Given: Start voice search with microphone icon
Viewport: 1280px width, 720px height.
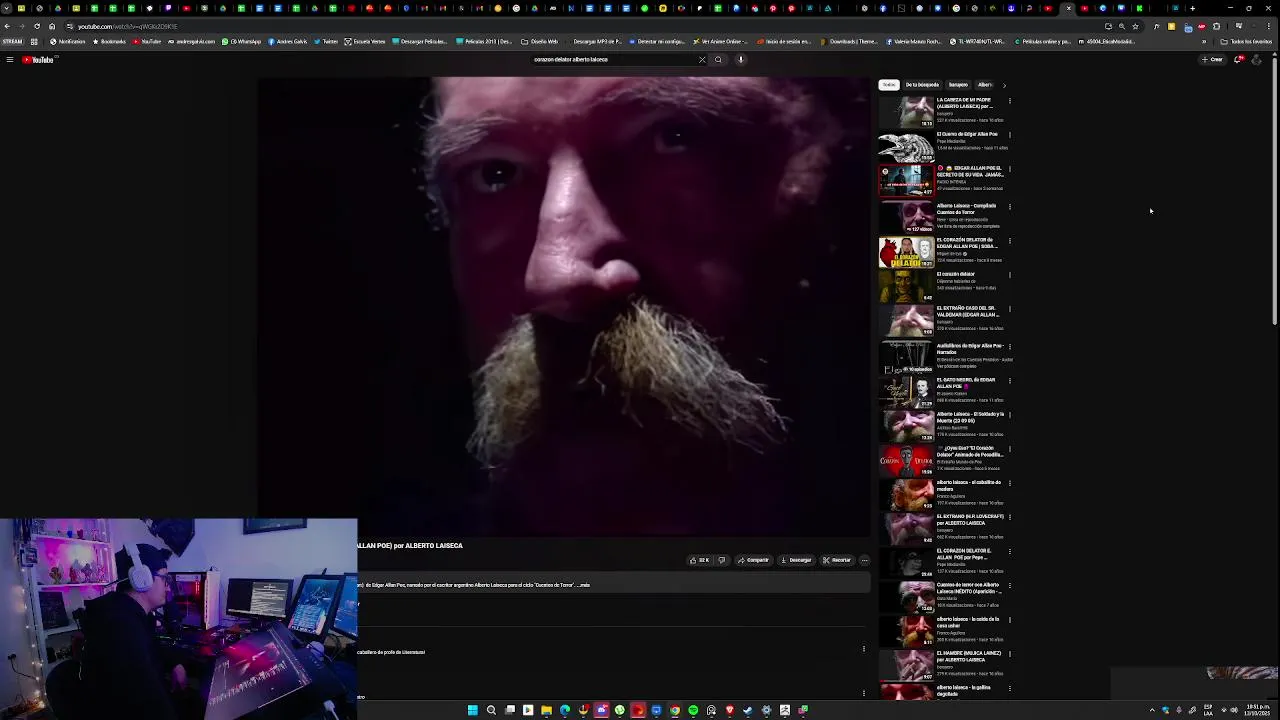Looking at the screenshot, I should point(741,59).
